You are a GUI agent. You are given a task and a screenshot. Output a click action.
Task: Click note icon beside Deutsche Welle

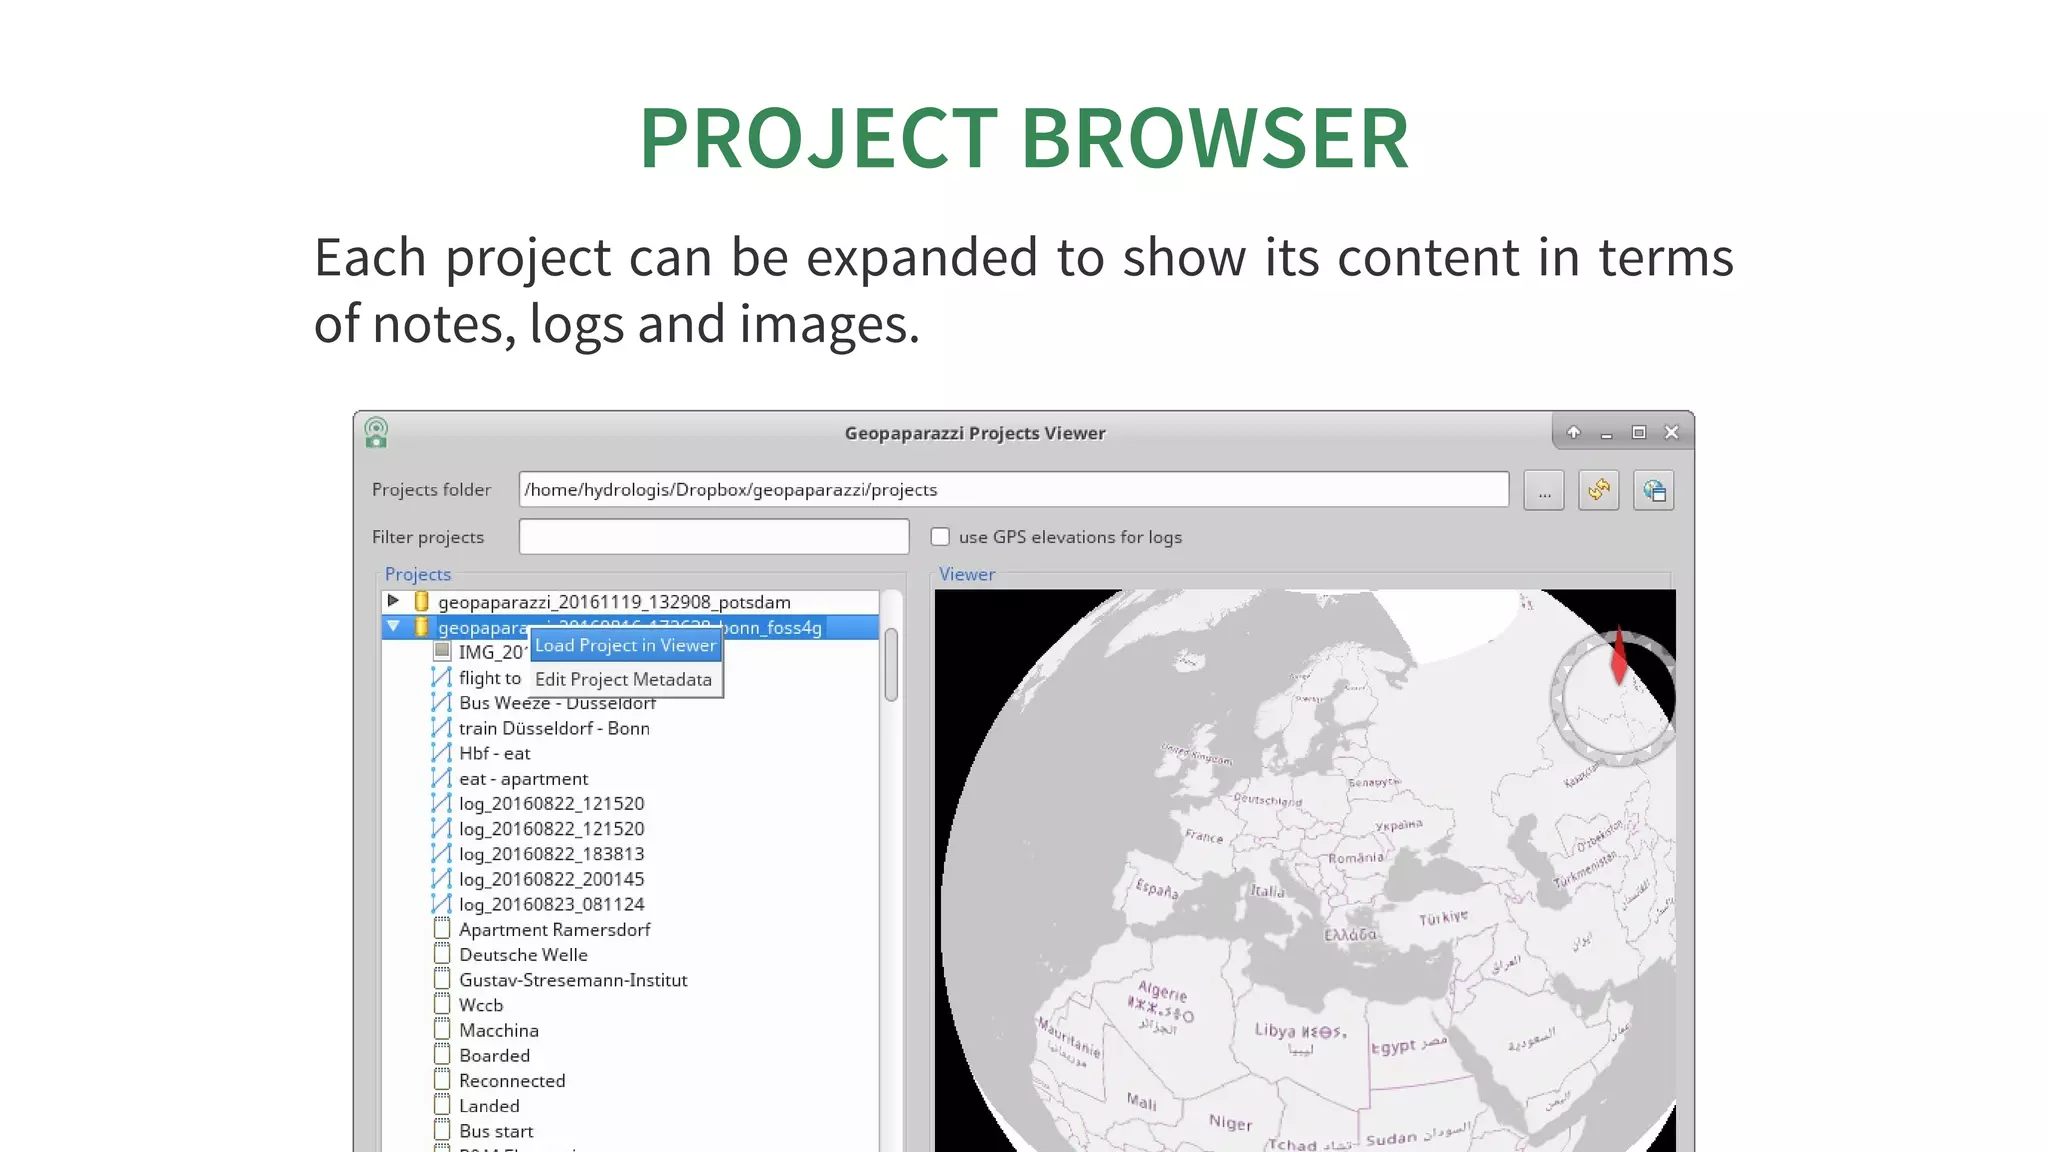coord(442,954)
